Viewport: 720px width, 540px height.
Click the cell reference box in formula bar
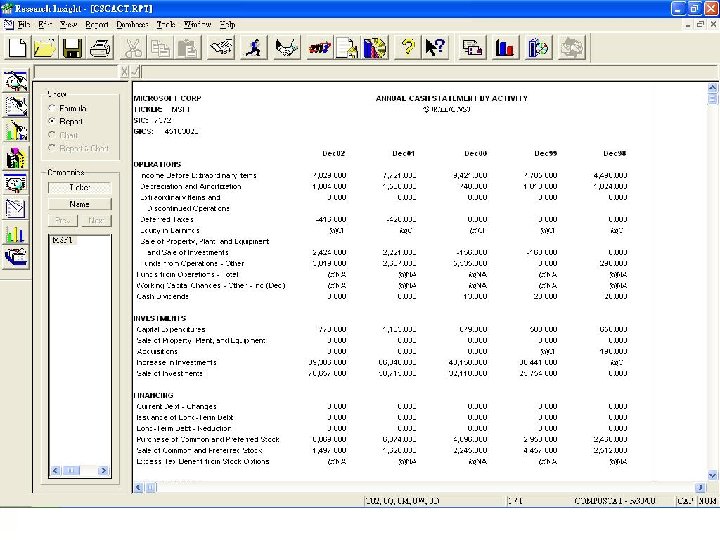pyautogui.click(x=76, y=72)
